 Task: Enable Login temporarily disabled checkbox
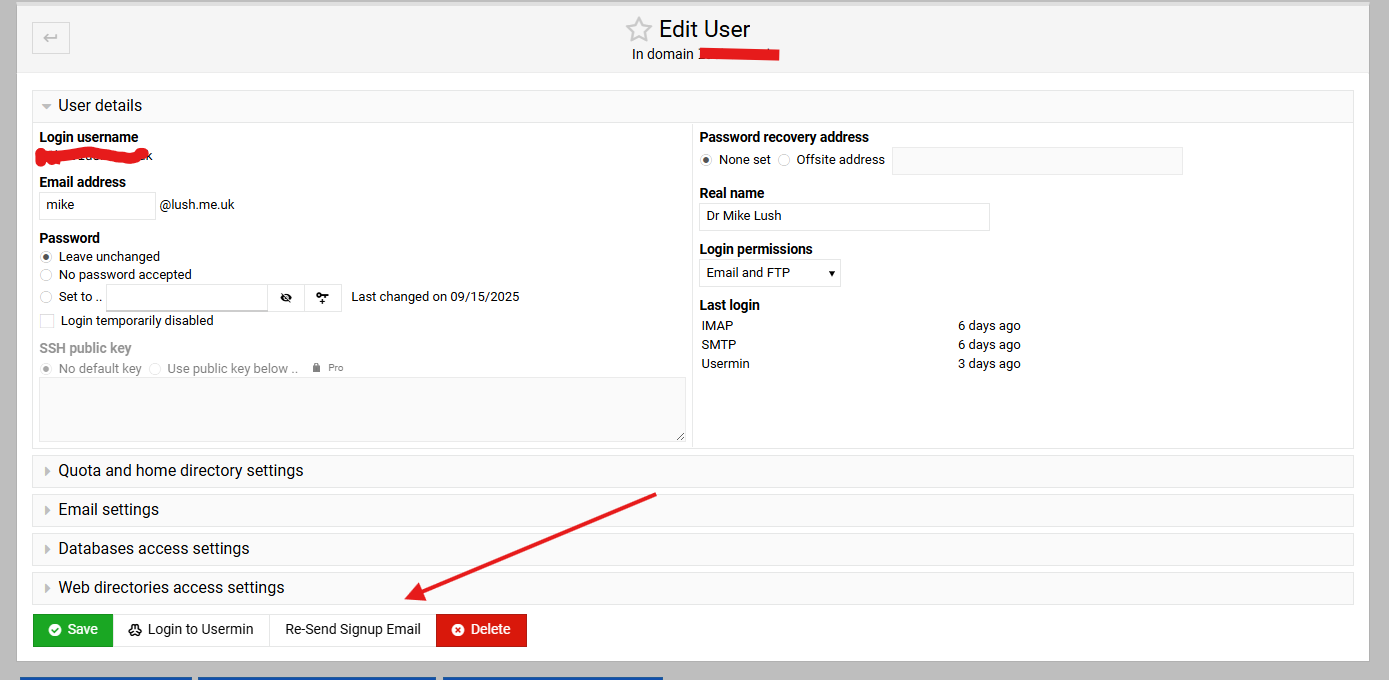47,321
